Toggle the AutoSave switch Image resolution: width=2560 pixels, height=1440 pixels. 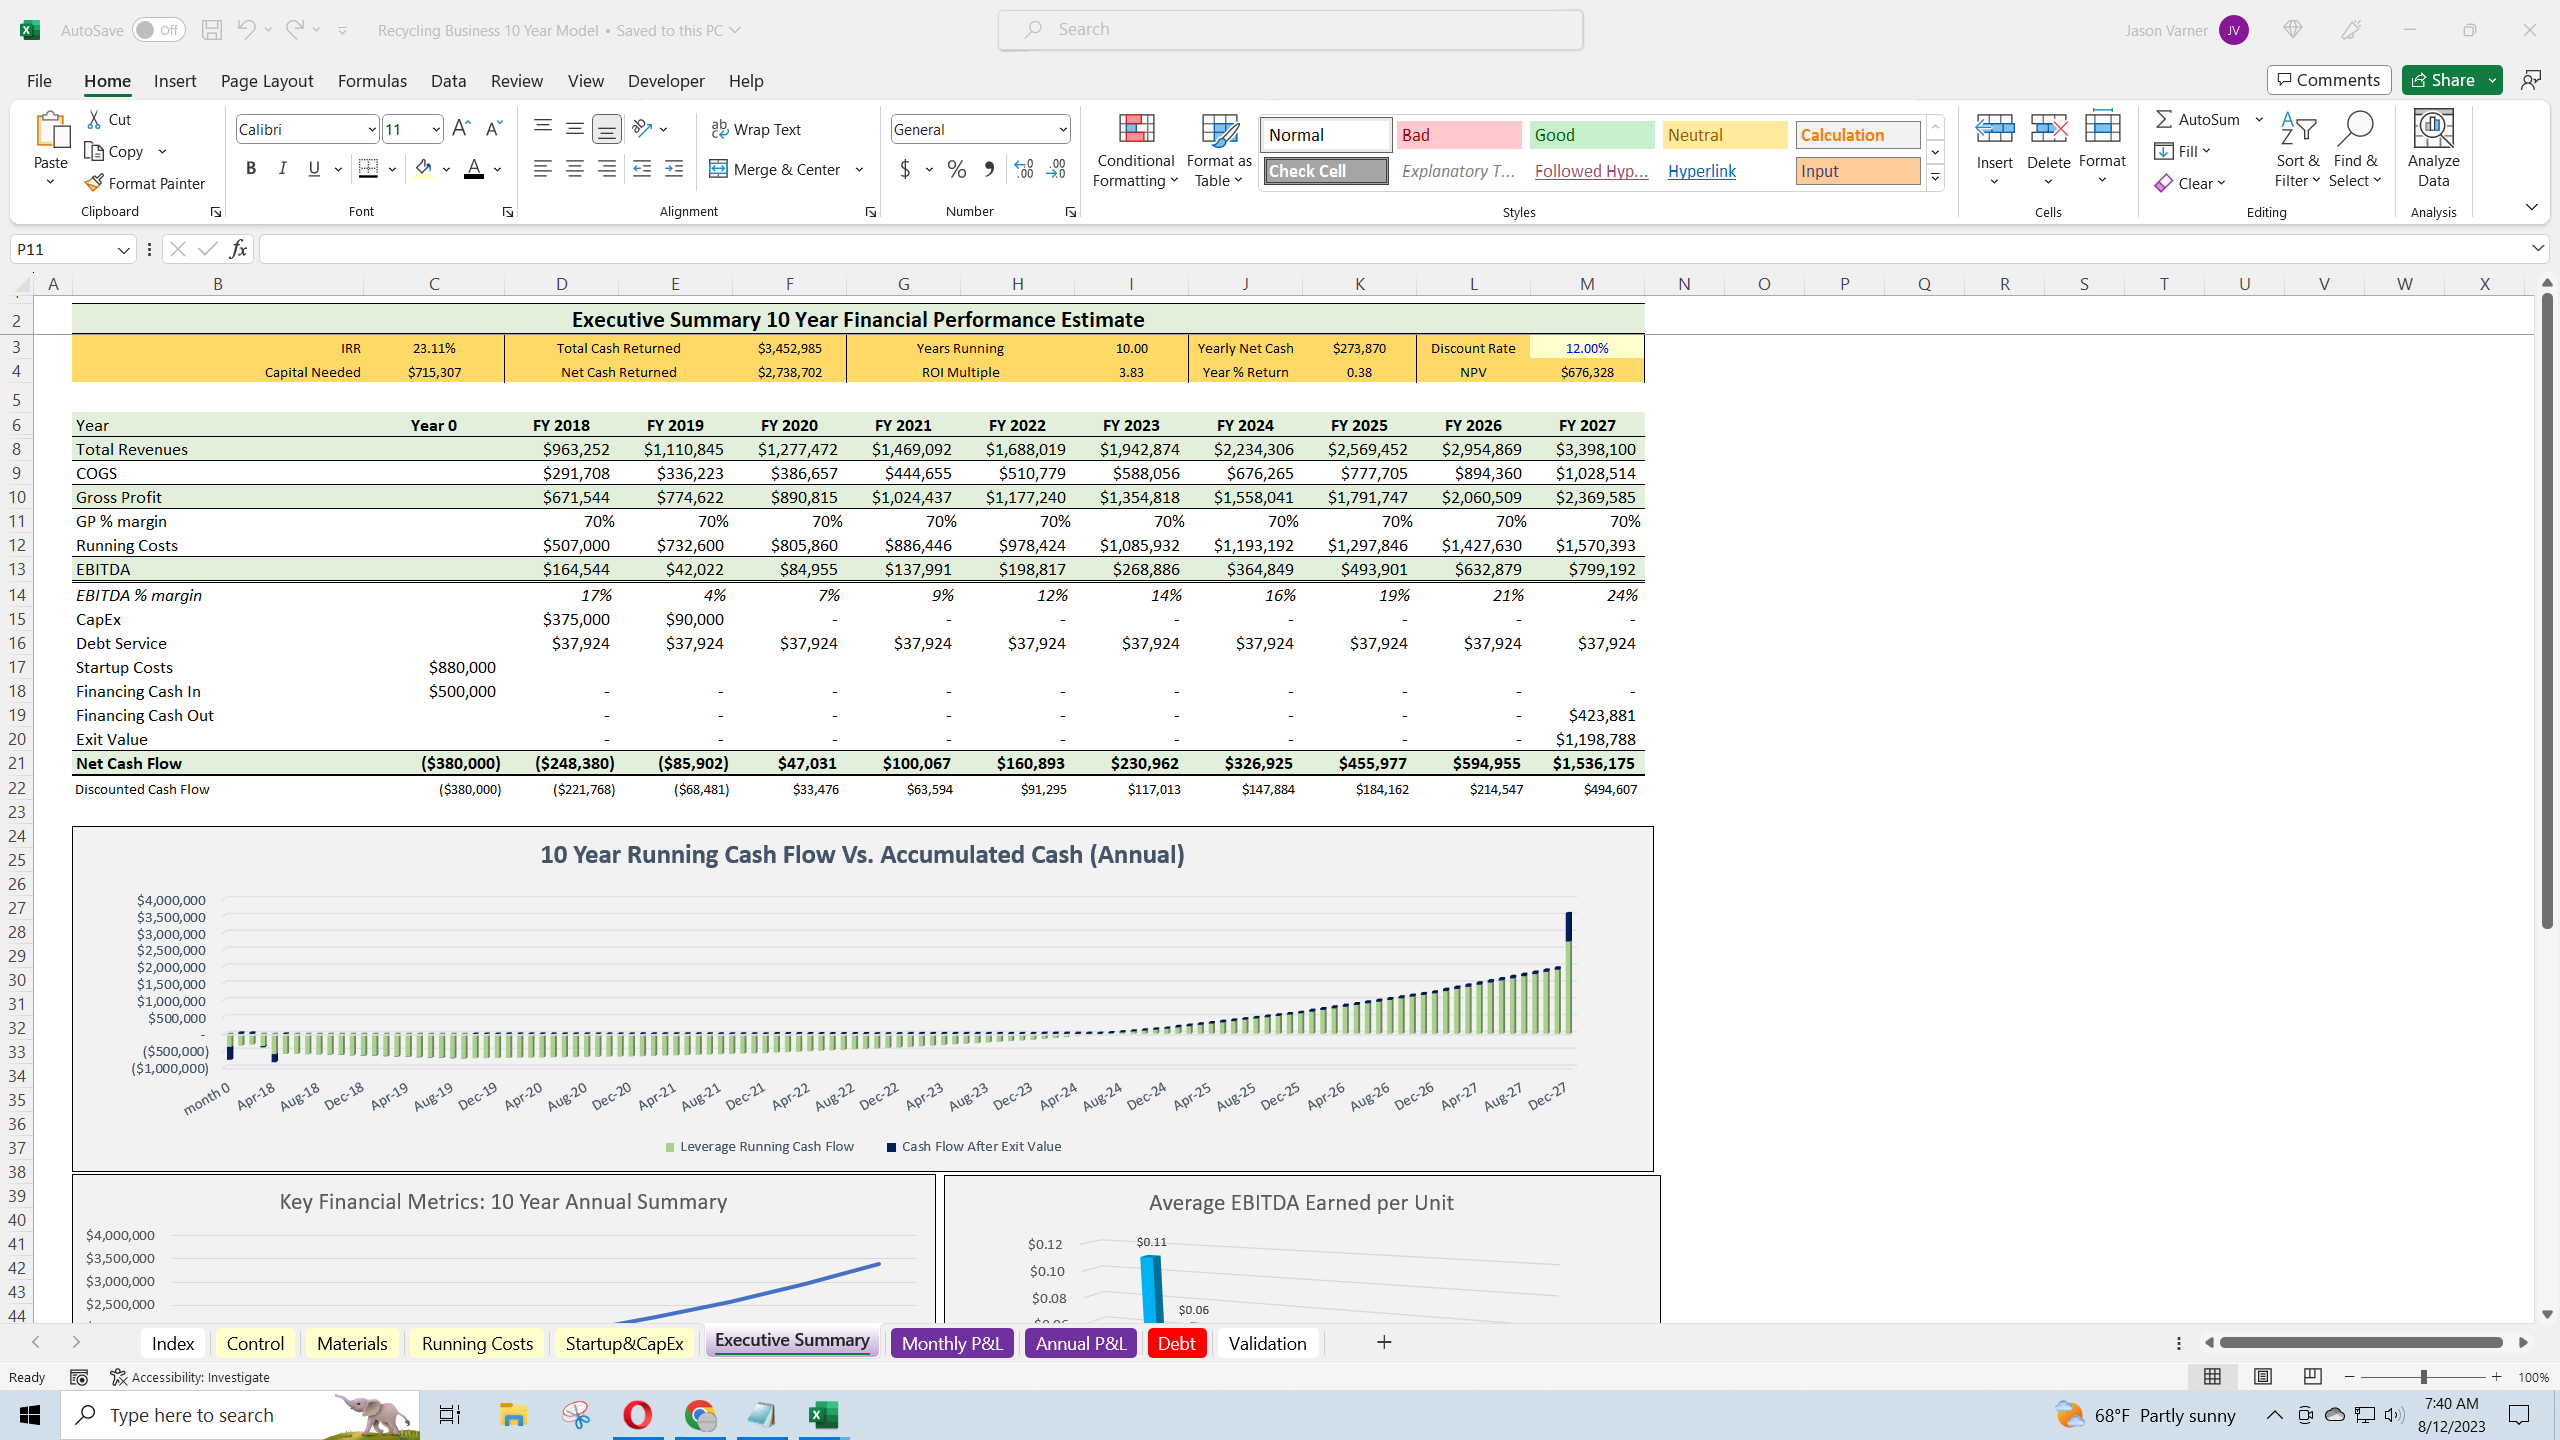[x=158, y=30]
